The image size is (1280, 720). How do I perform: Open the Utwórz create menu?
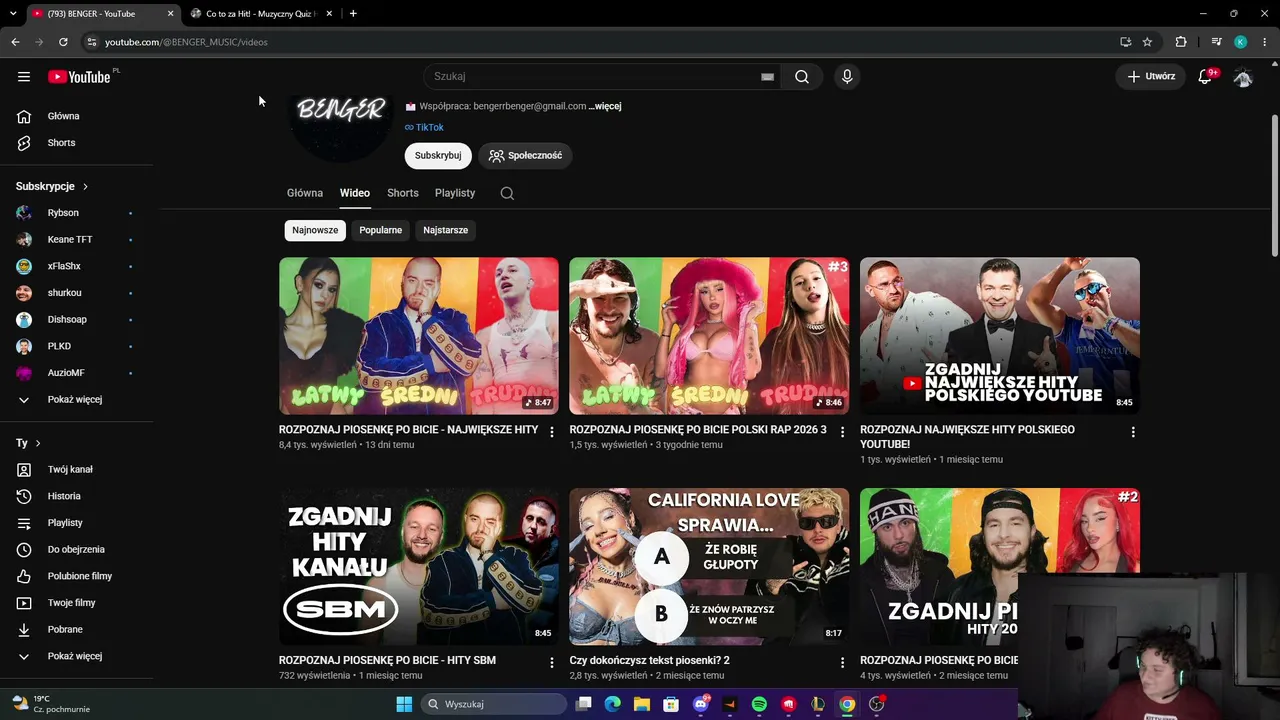tap(1151, 76)
